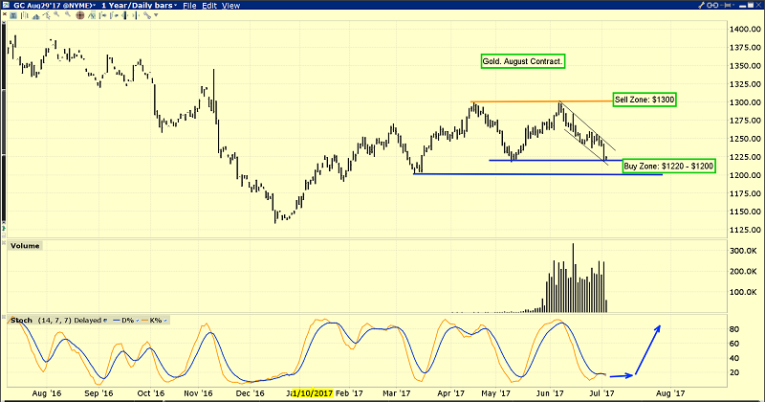Click the Volume panel label
765x402 pixels.
point(24,244)
